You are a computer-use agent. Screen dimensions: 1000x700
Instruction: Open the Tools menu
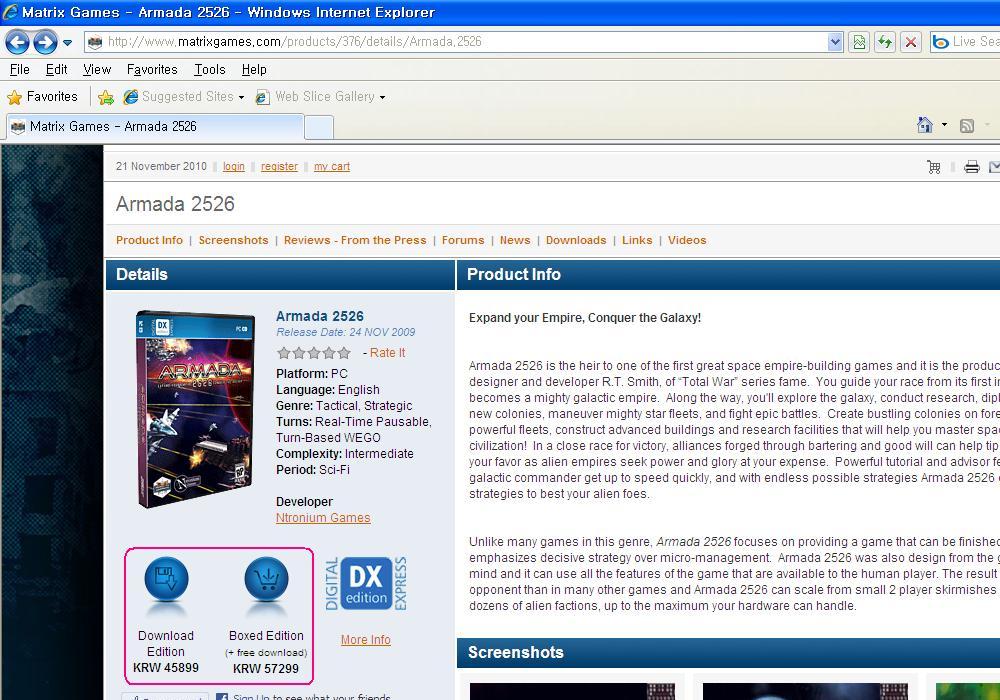point(210,69)
